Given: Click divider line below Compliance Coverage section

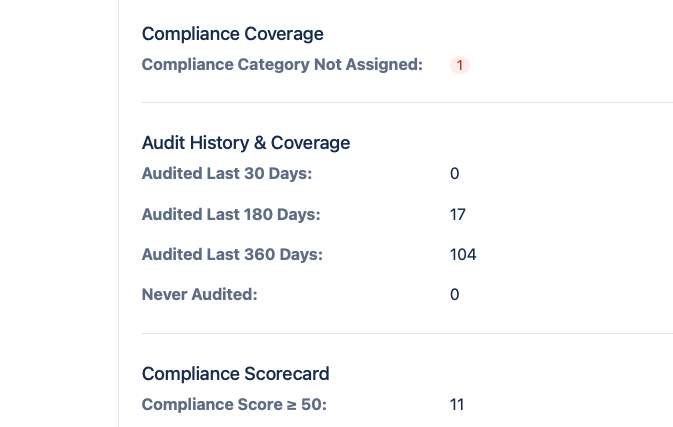Looking at the screenshot, I should pyautogui.click(x=407, y=103).
